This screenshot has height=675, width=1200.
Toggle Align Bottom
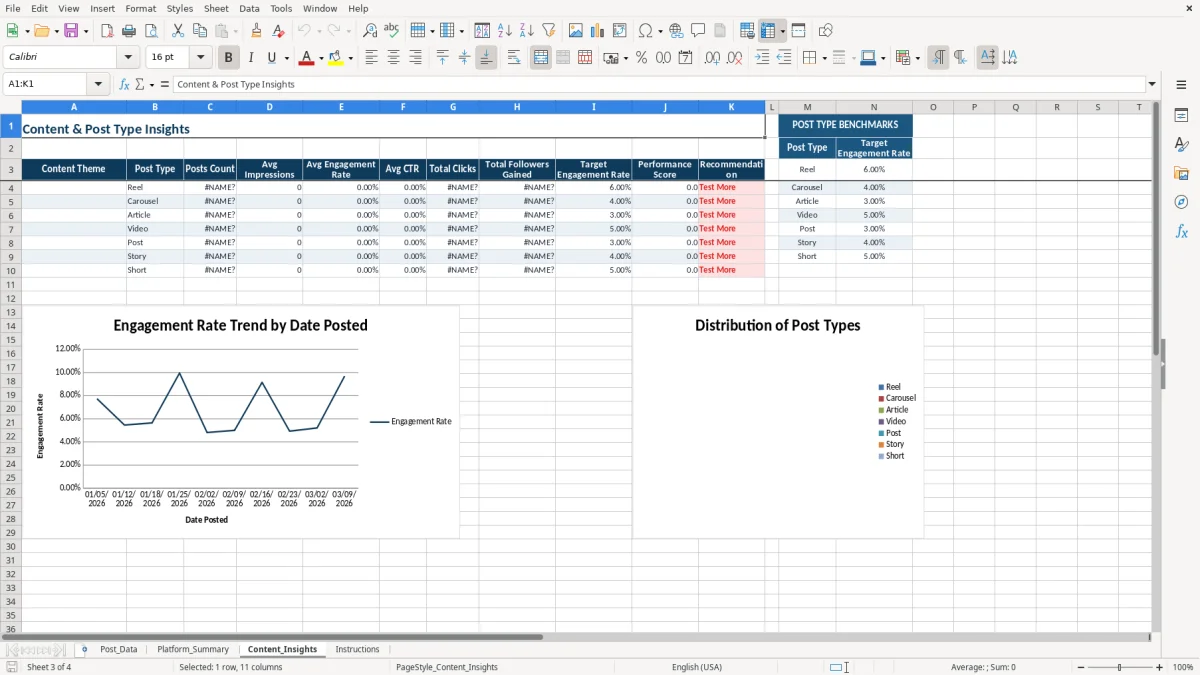point(486,58)
